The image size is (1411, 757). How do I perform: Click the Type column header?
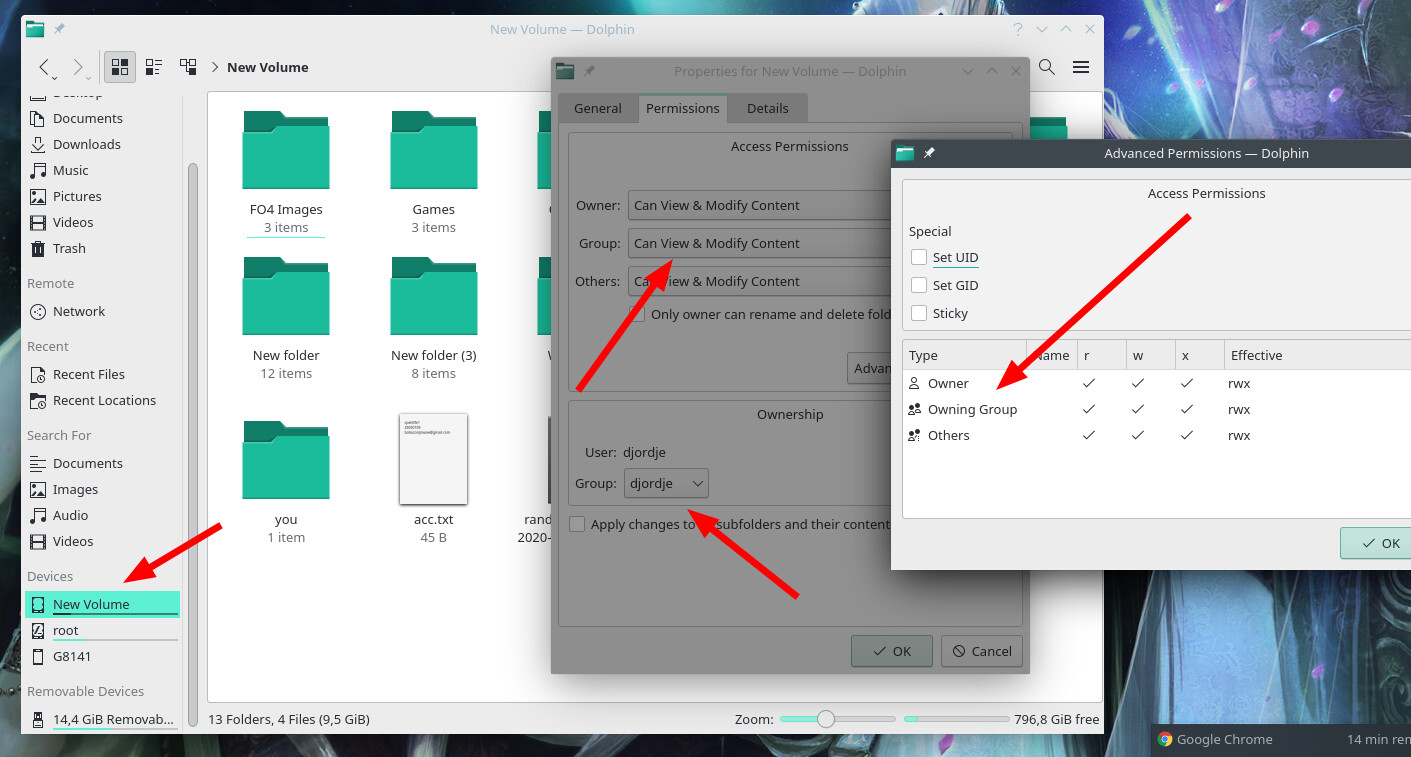[965, 355]
